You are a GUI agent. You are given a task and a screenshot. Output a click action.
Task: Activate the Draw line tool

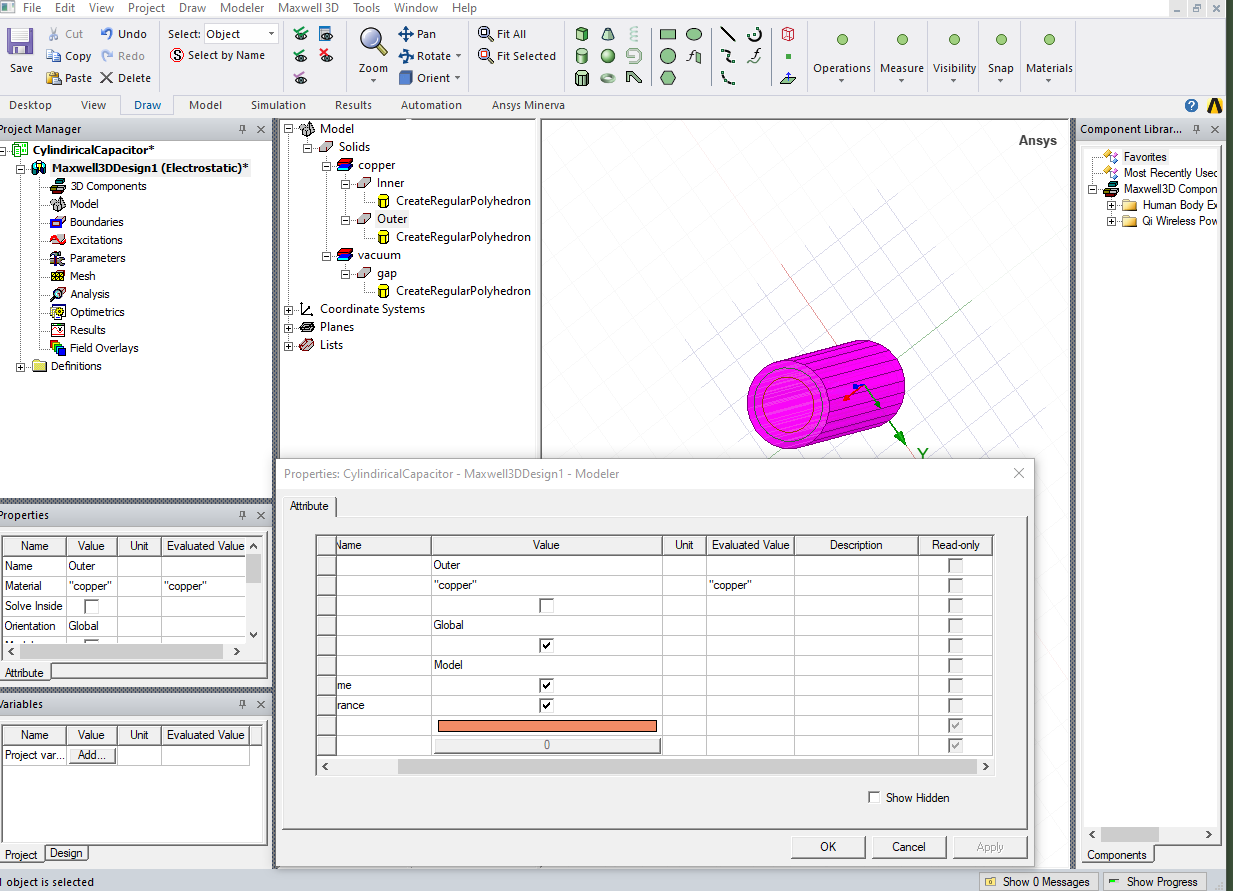point(728,34)
